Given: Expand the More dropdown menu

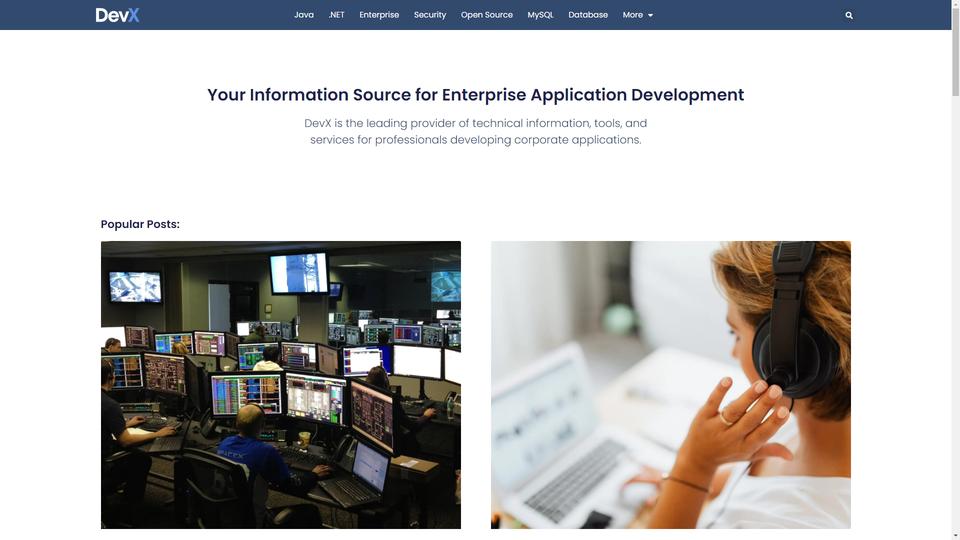Looking at the screenshot, I should click(x=637, y=15).
